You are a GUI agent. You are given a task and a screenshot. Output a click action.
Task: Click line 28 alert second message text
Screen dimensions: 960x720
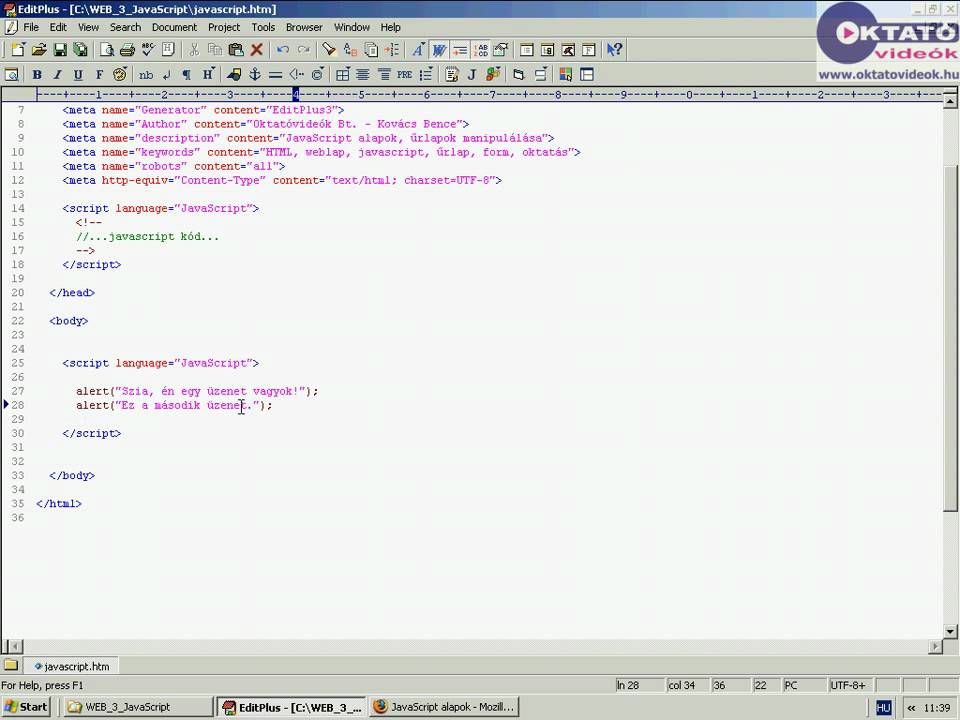pos(174,405)
